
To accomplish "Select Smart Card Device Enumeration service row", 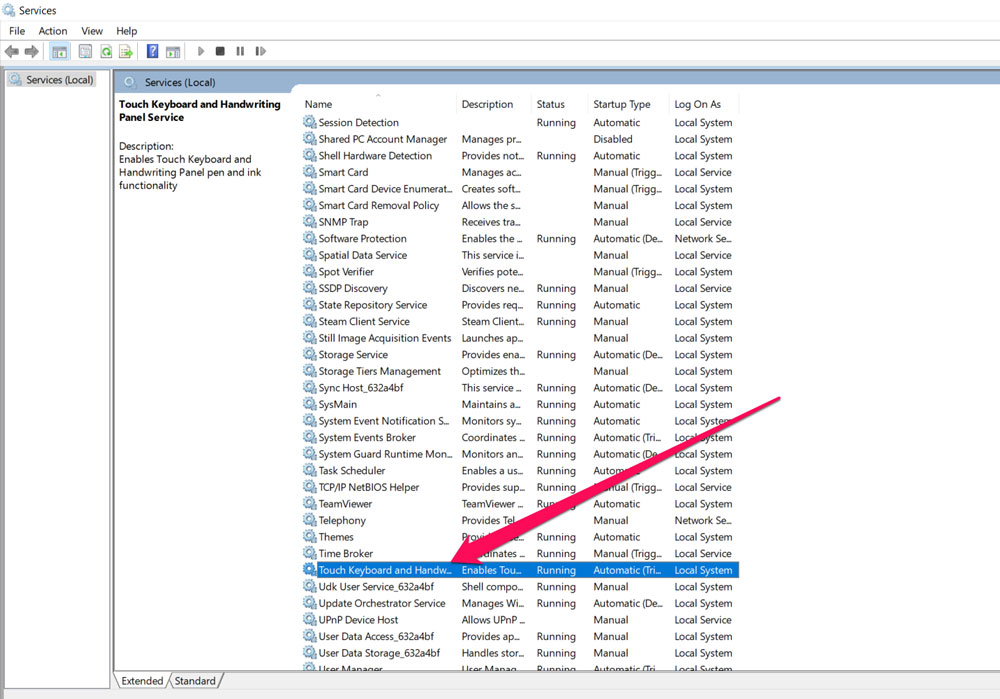I will point(520,188).
